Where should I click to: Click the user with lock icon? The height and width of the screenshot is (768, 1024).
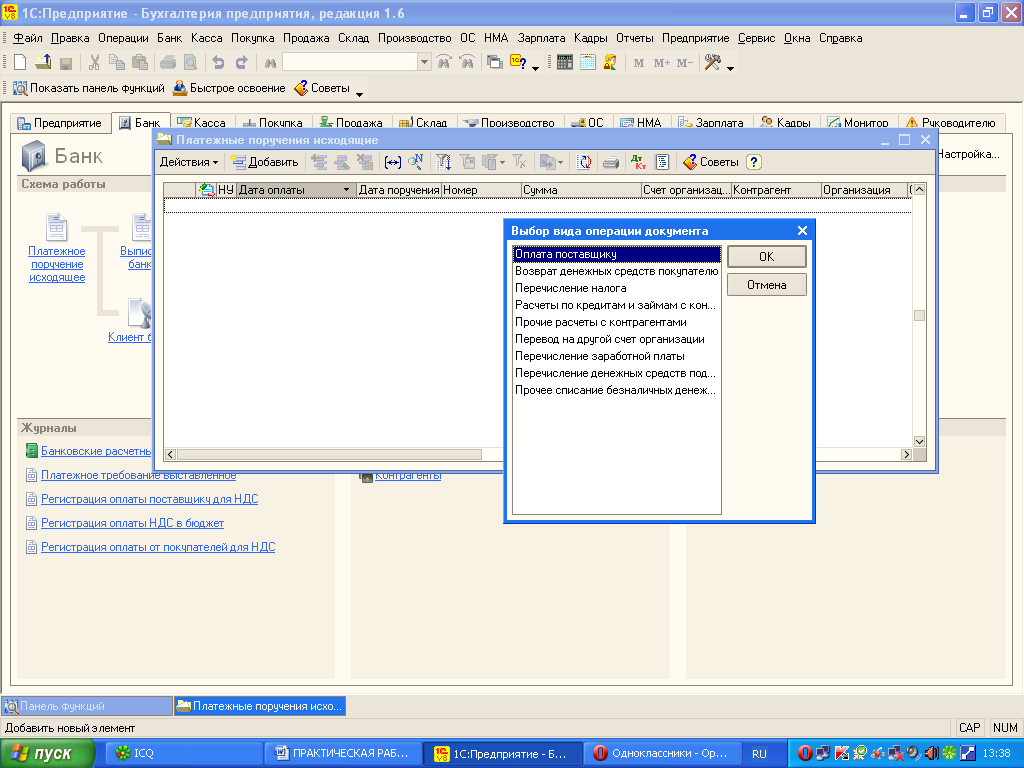coord(610,62)
